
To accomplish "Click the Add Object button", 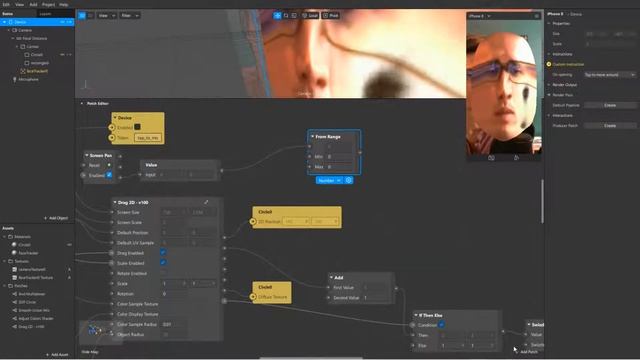I will click(56, 218).
